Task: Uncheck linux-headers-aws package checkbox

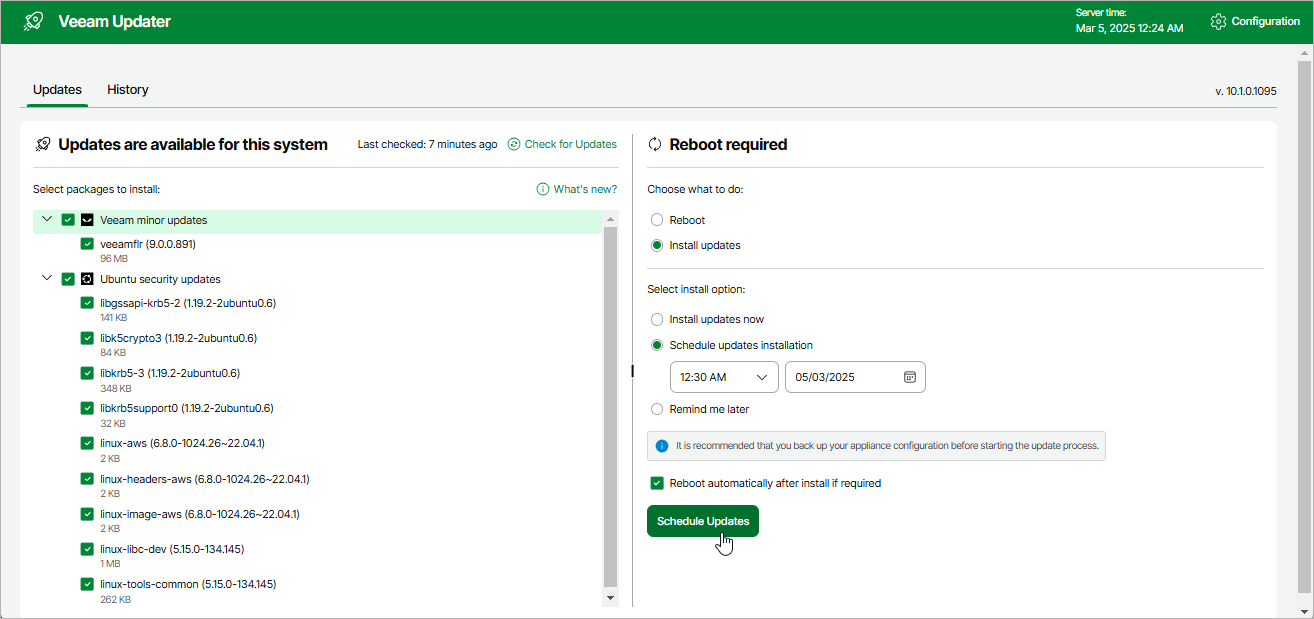Action: pos(87,479)
